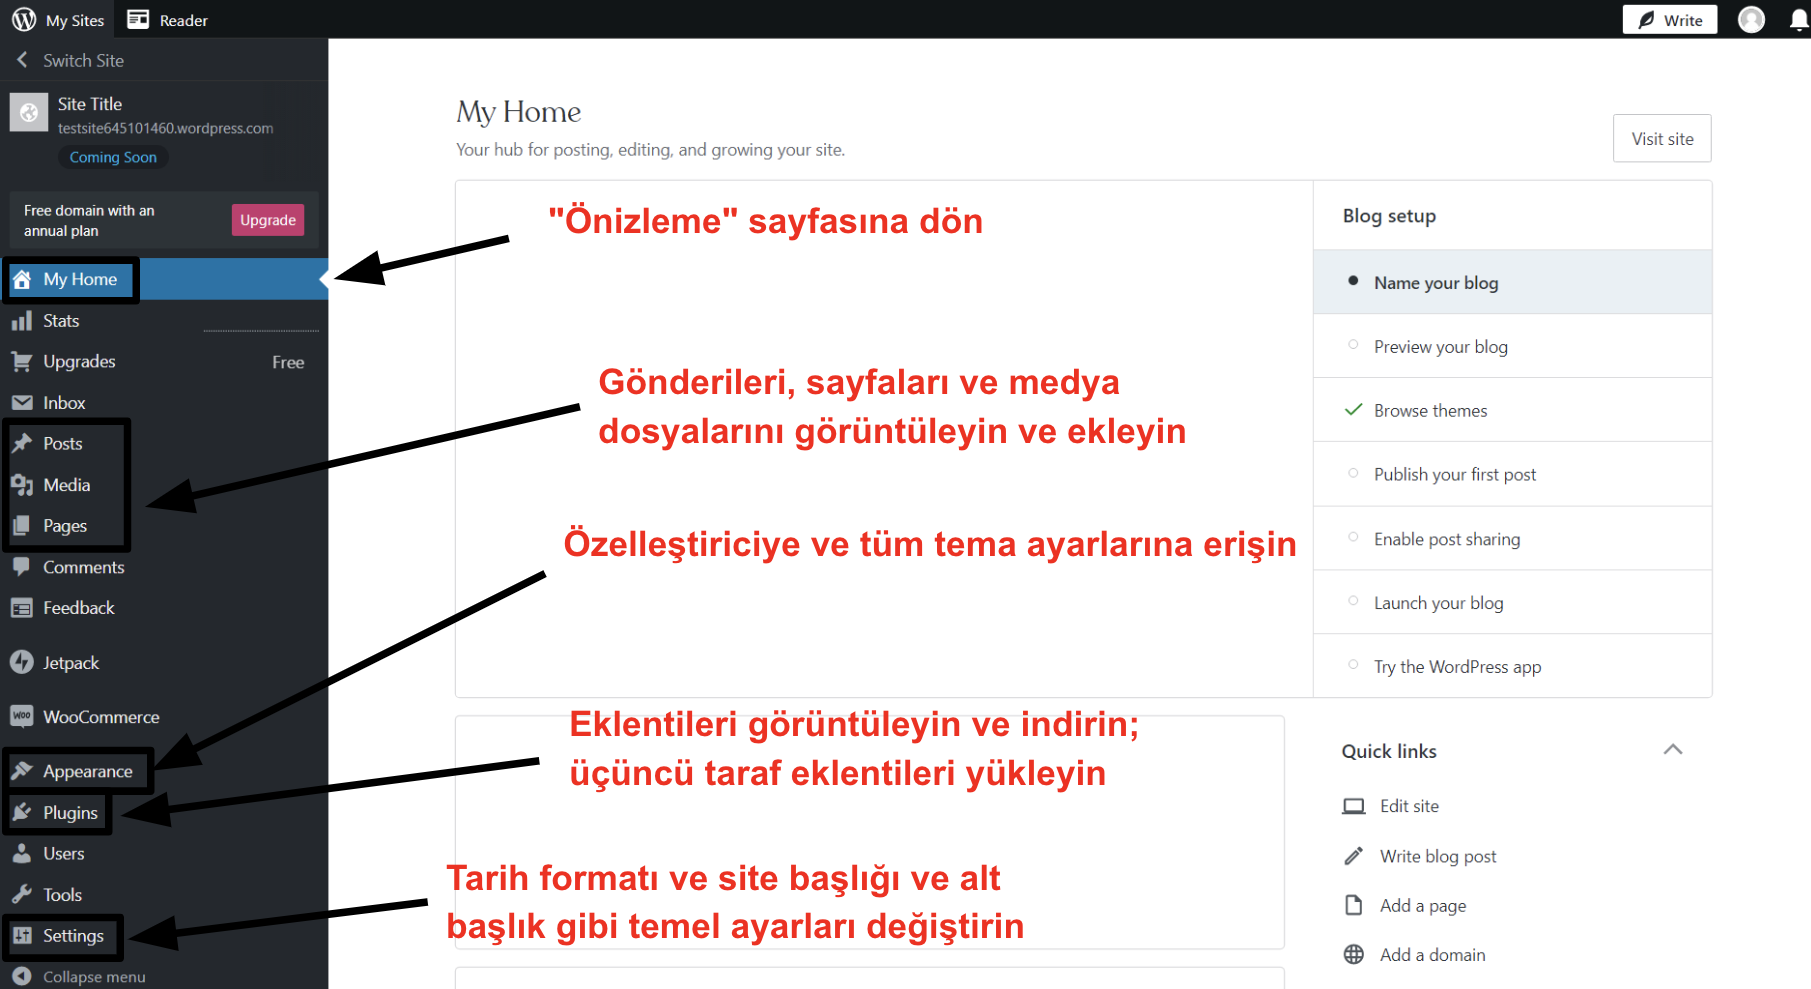Click the Media icon in the sidebar
The width and height of the screenshot is (1811, 989).
[22, 485]
